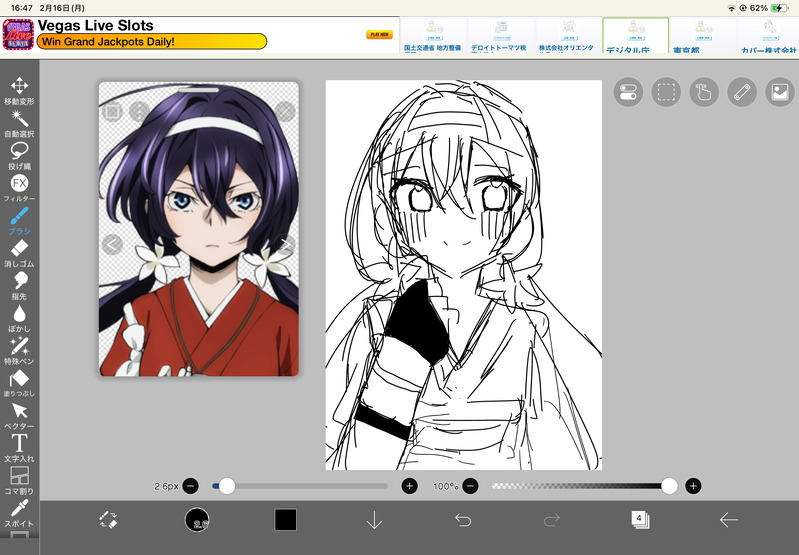799x555 pixels.
Task: Select the 投げ縄 lasso tool
Action: click(x=19, y=156)
